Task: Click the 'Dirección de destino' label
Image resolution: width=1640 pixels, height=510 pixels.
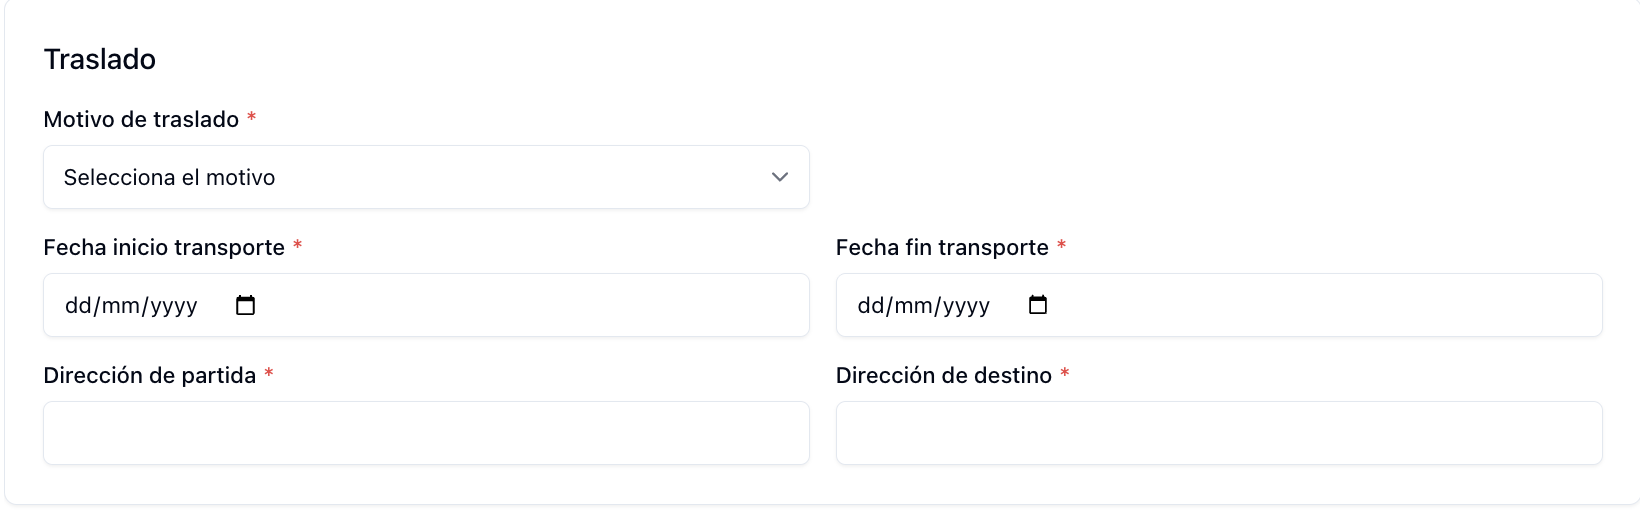Action: pyautogui.click(x=944, y=375)
